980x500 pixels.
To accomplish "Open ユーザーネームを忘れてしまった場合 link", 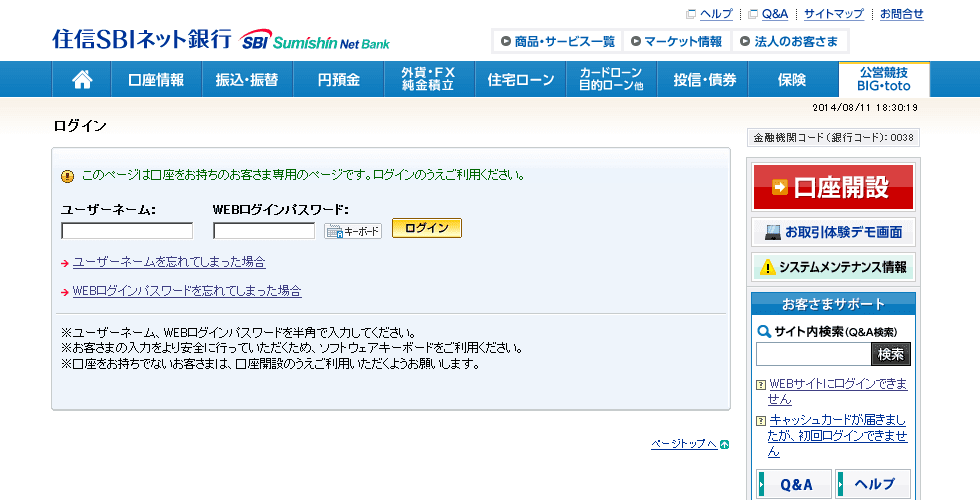I will 169,262.
